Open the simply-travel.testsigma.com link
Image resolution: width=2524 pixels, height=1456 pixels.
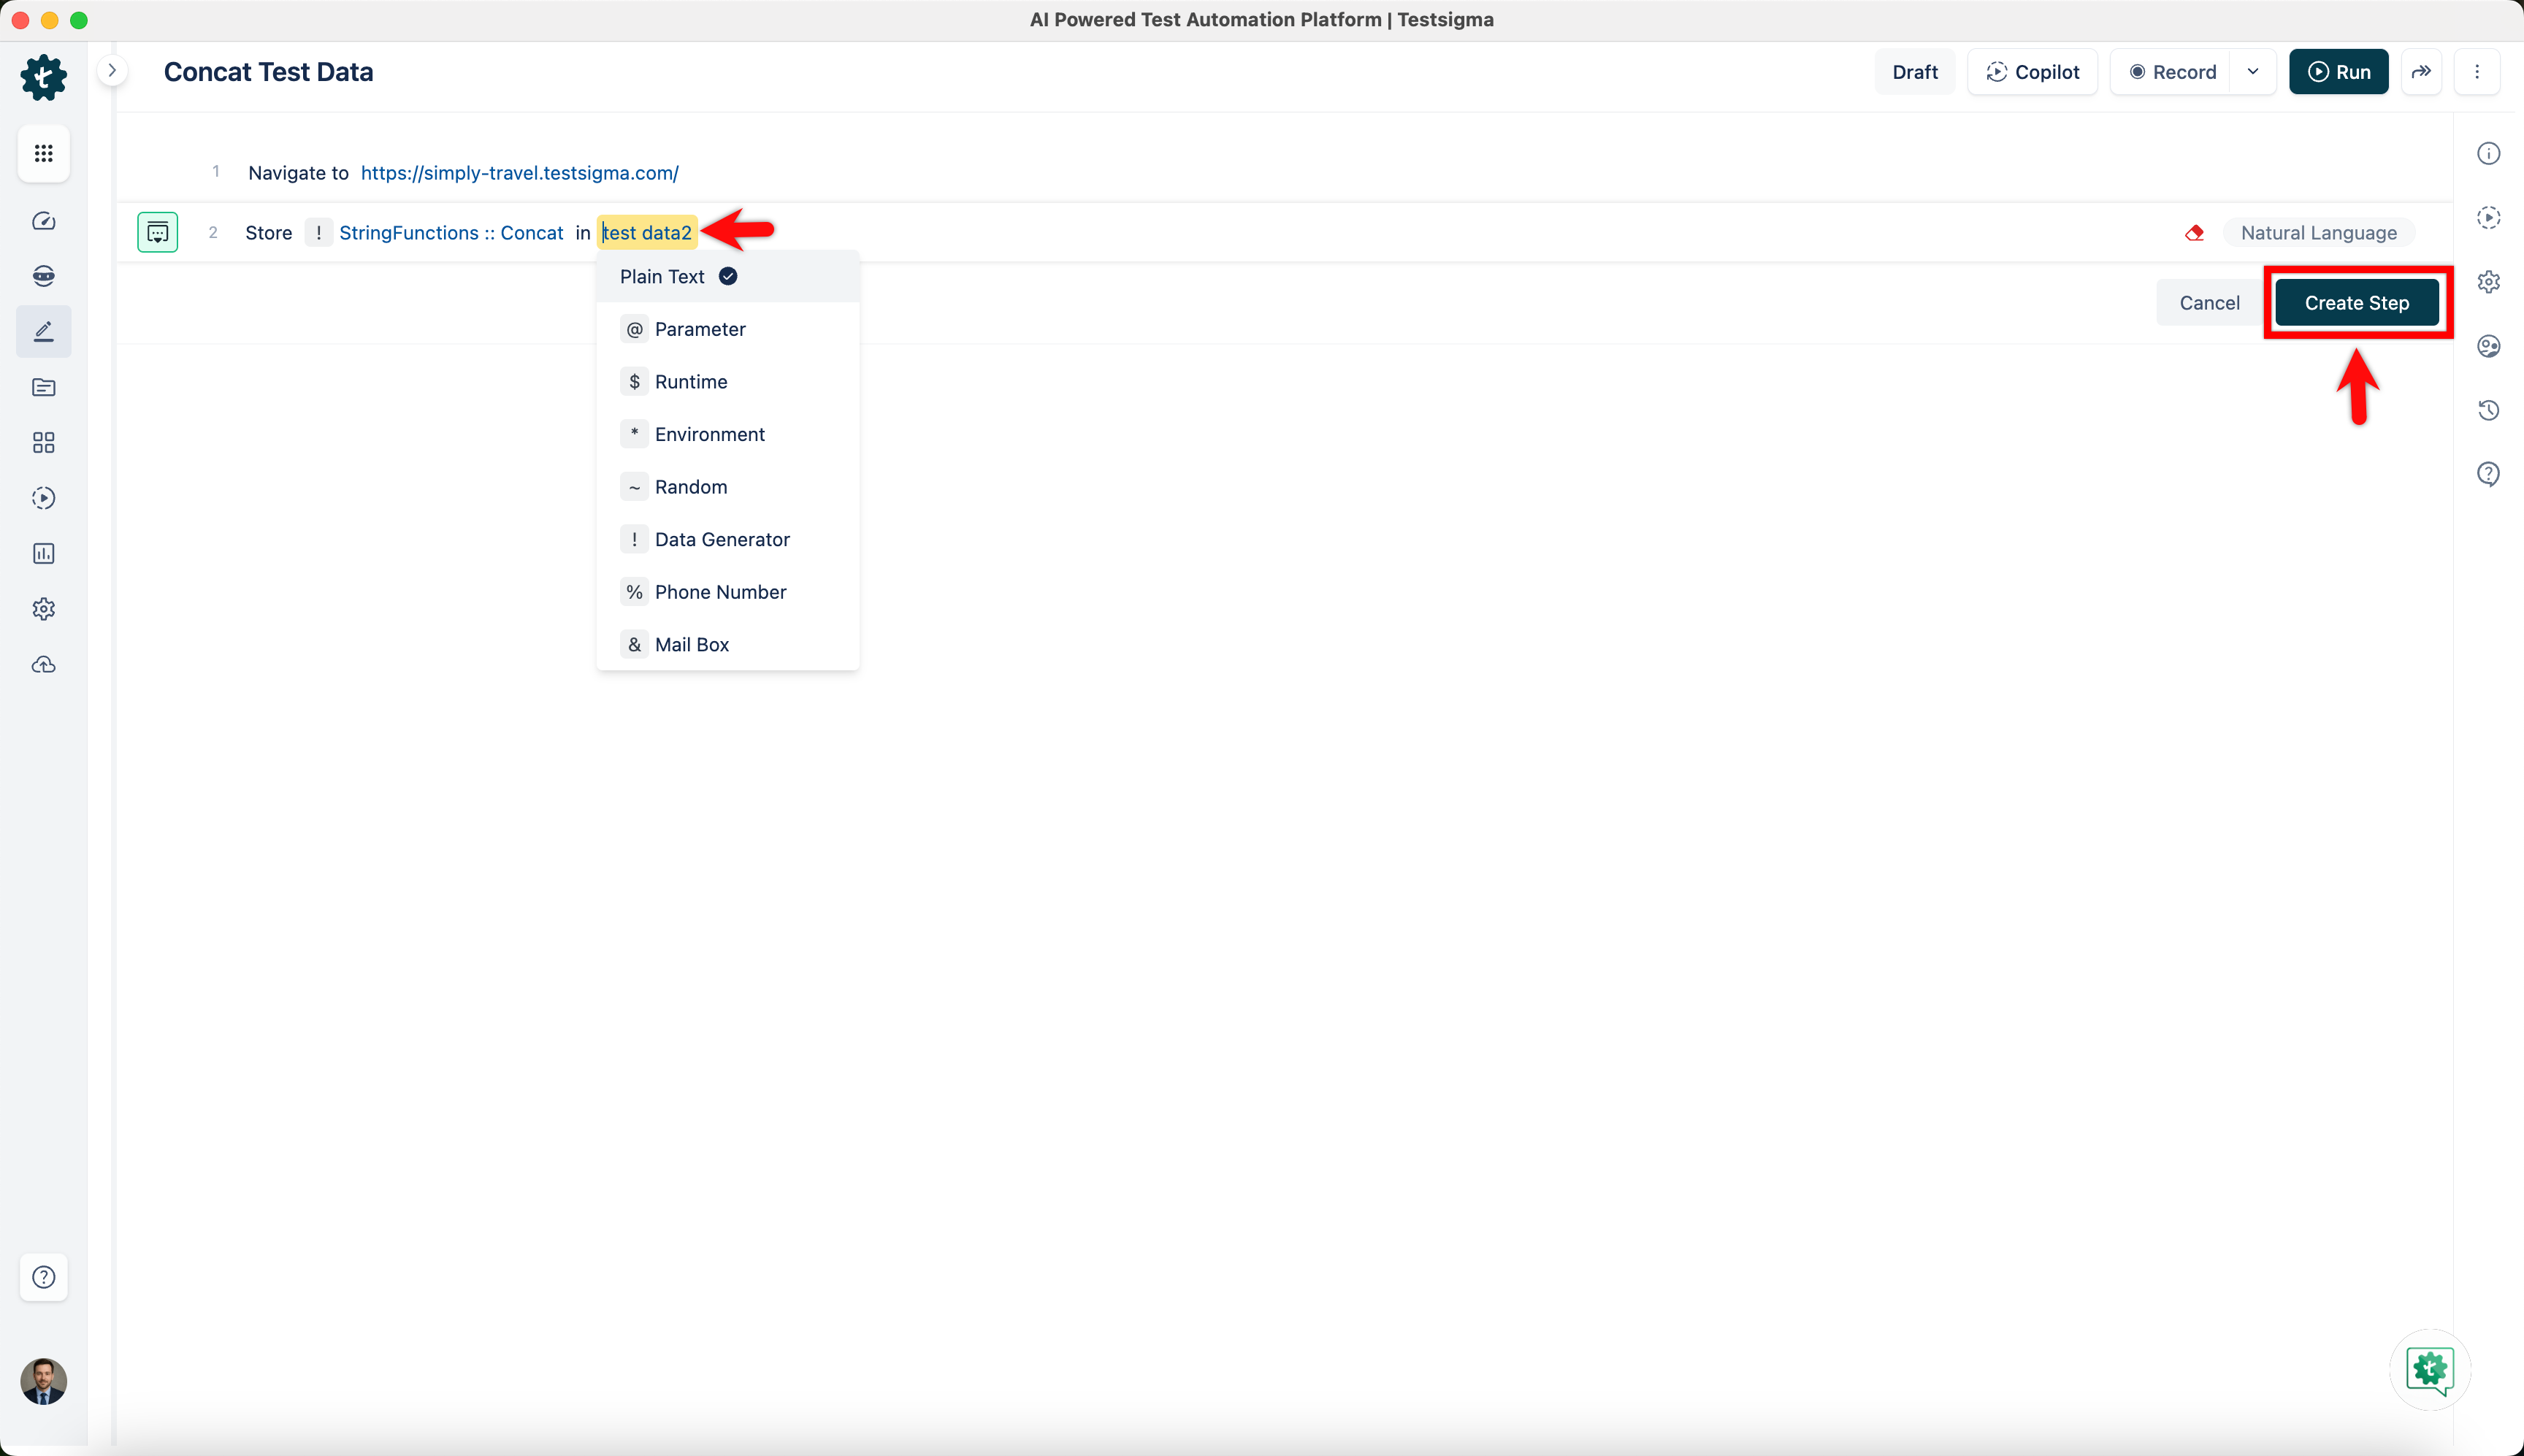click(x=519, y=173)
